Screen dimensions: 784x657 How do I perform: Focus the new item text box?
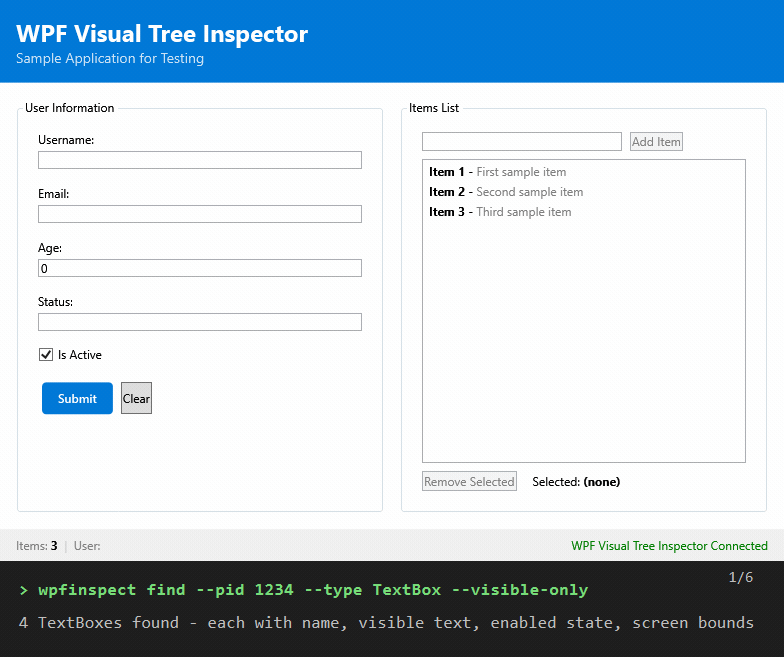coord(522,142)
